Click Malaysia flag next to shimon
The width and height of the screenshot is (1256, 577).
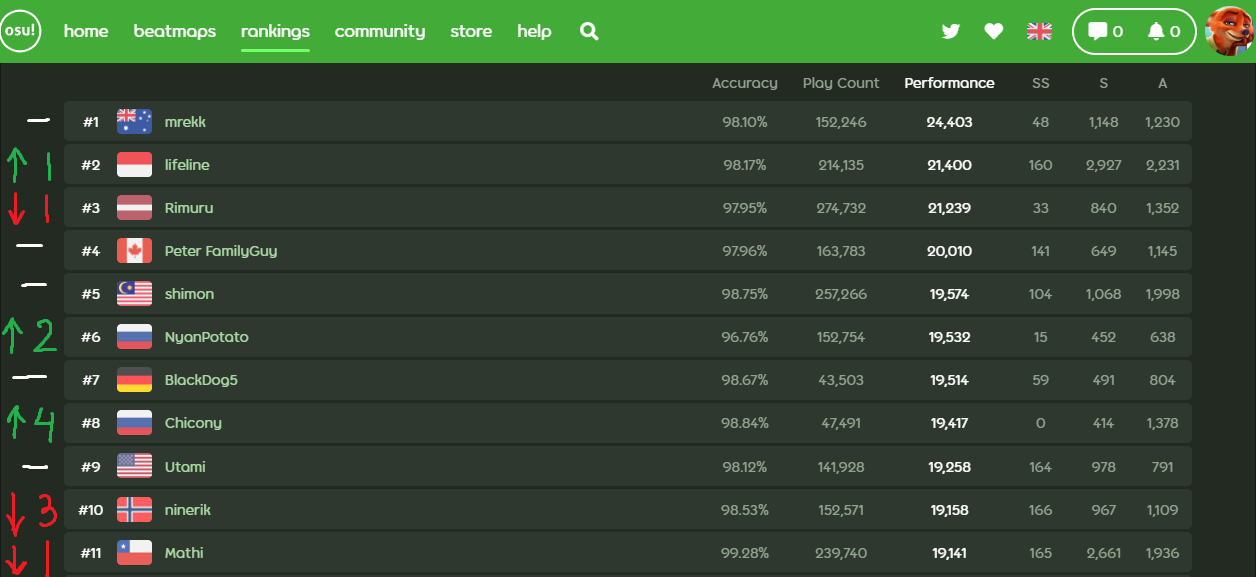tap(134, 294)
